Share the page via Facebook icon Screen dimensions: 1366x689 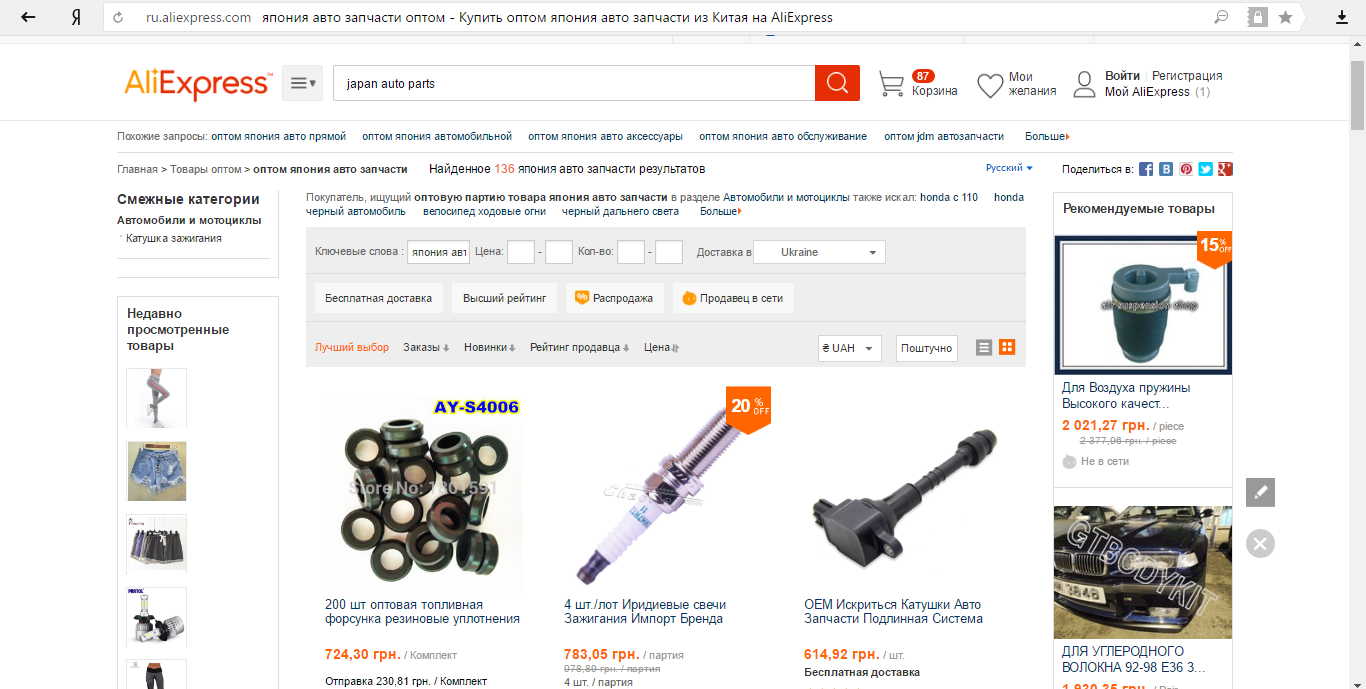point(1146,169)
